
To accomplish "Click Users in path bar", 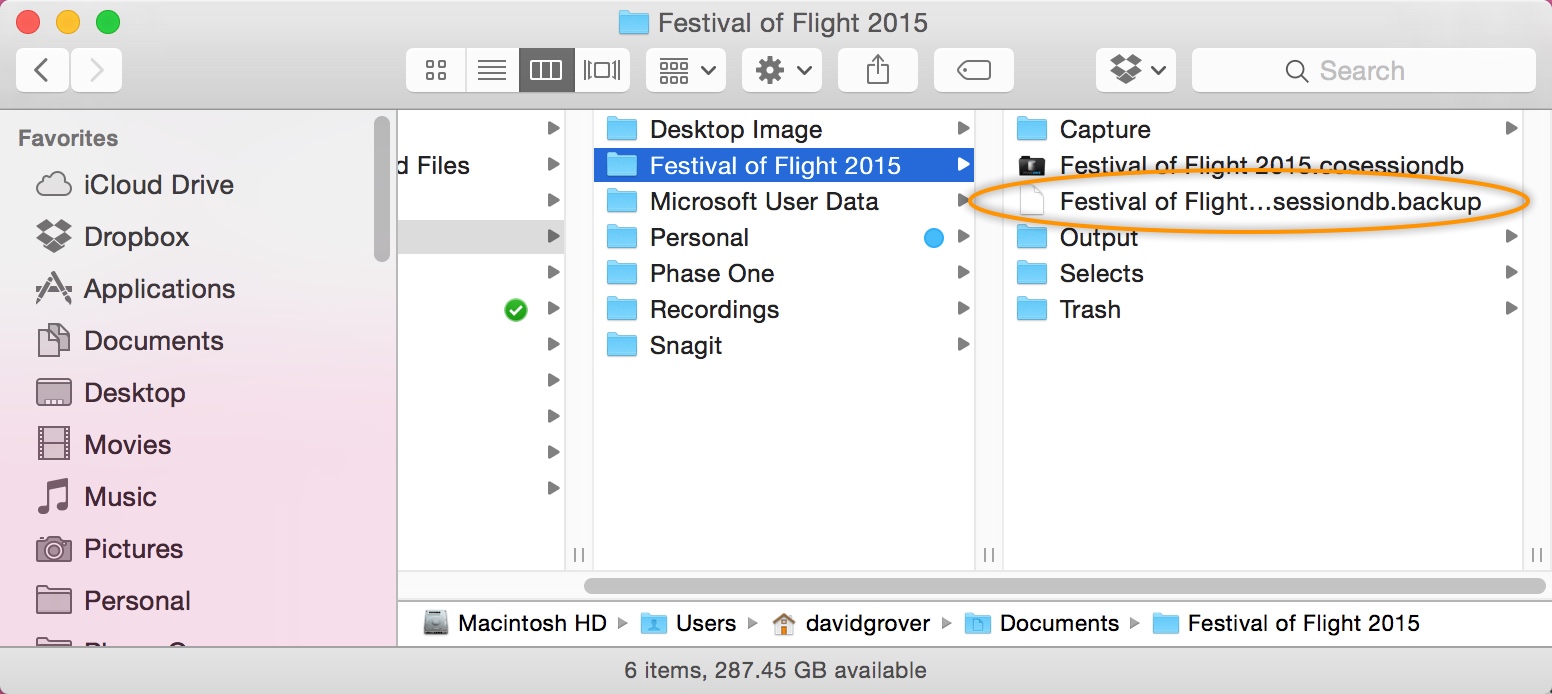I will [x=688, y=623].
